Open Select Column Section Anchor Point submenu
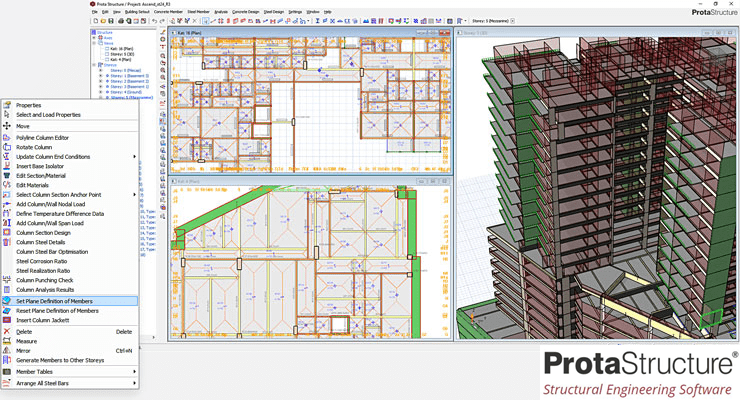 coord(135,194)
